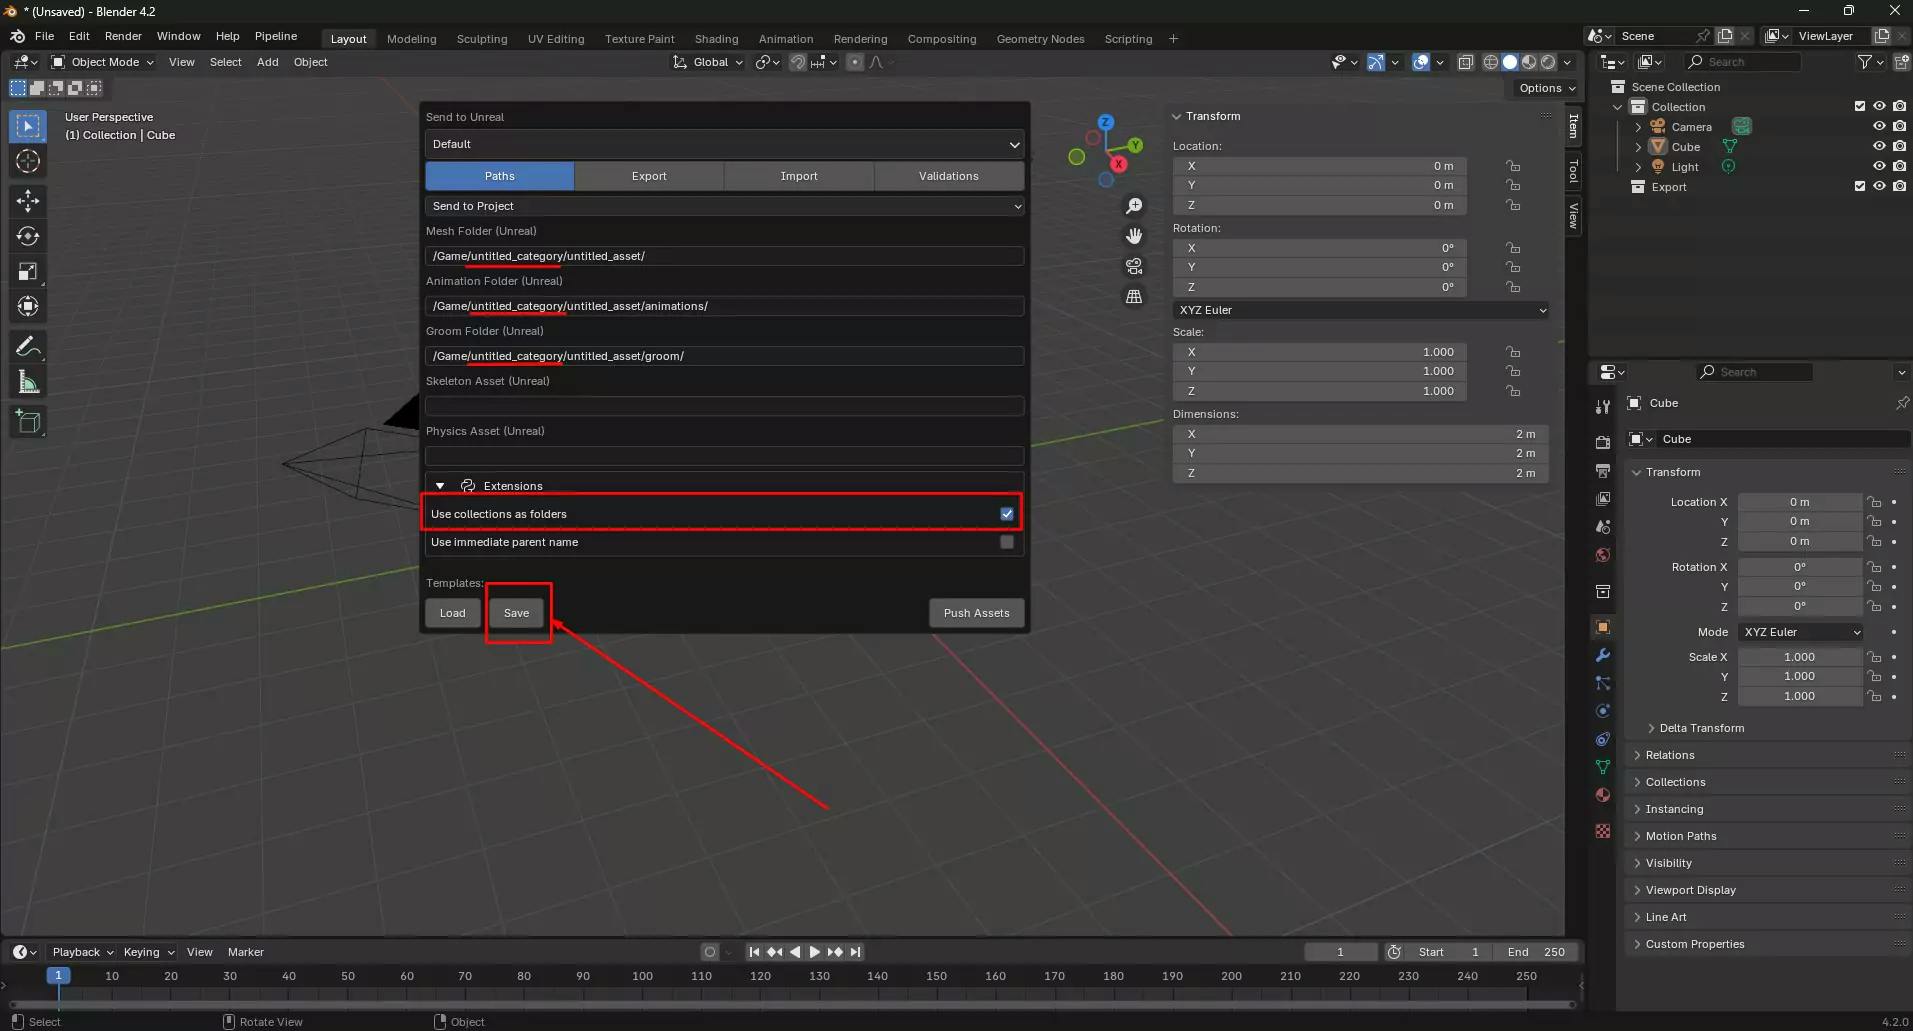Viewport: 1913px width, 1031px height.
Task: Open the Global orientation dropdown
Action: point(709,62)
